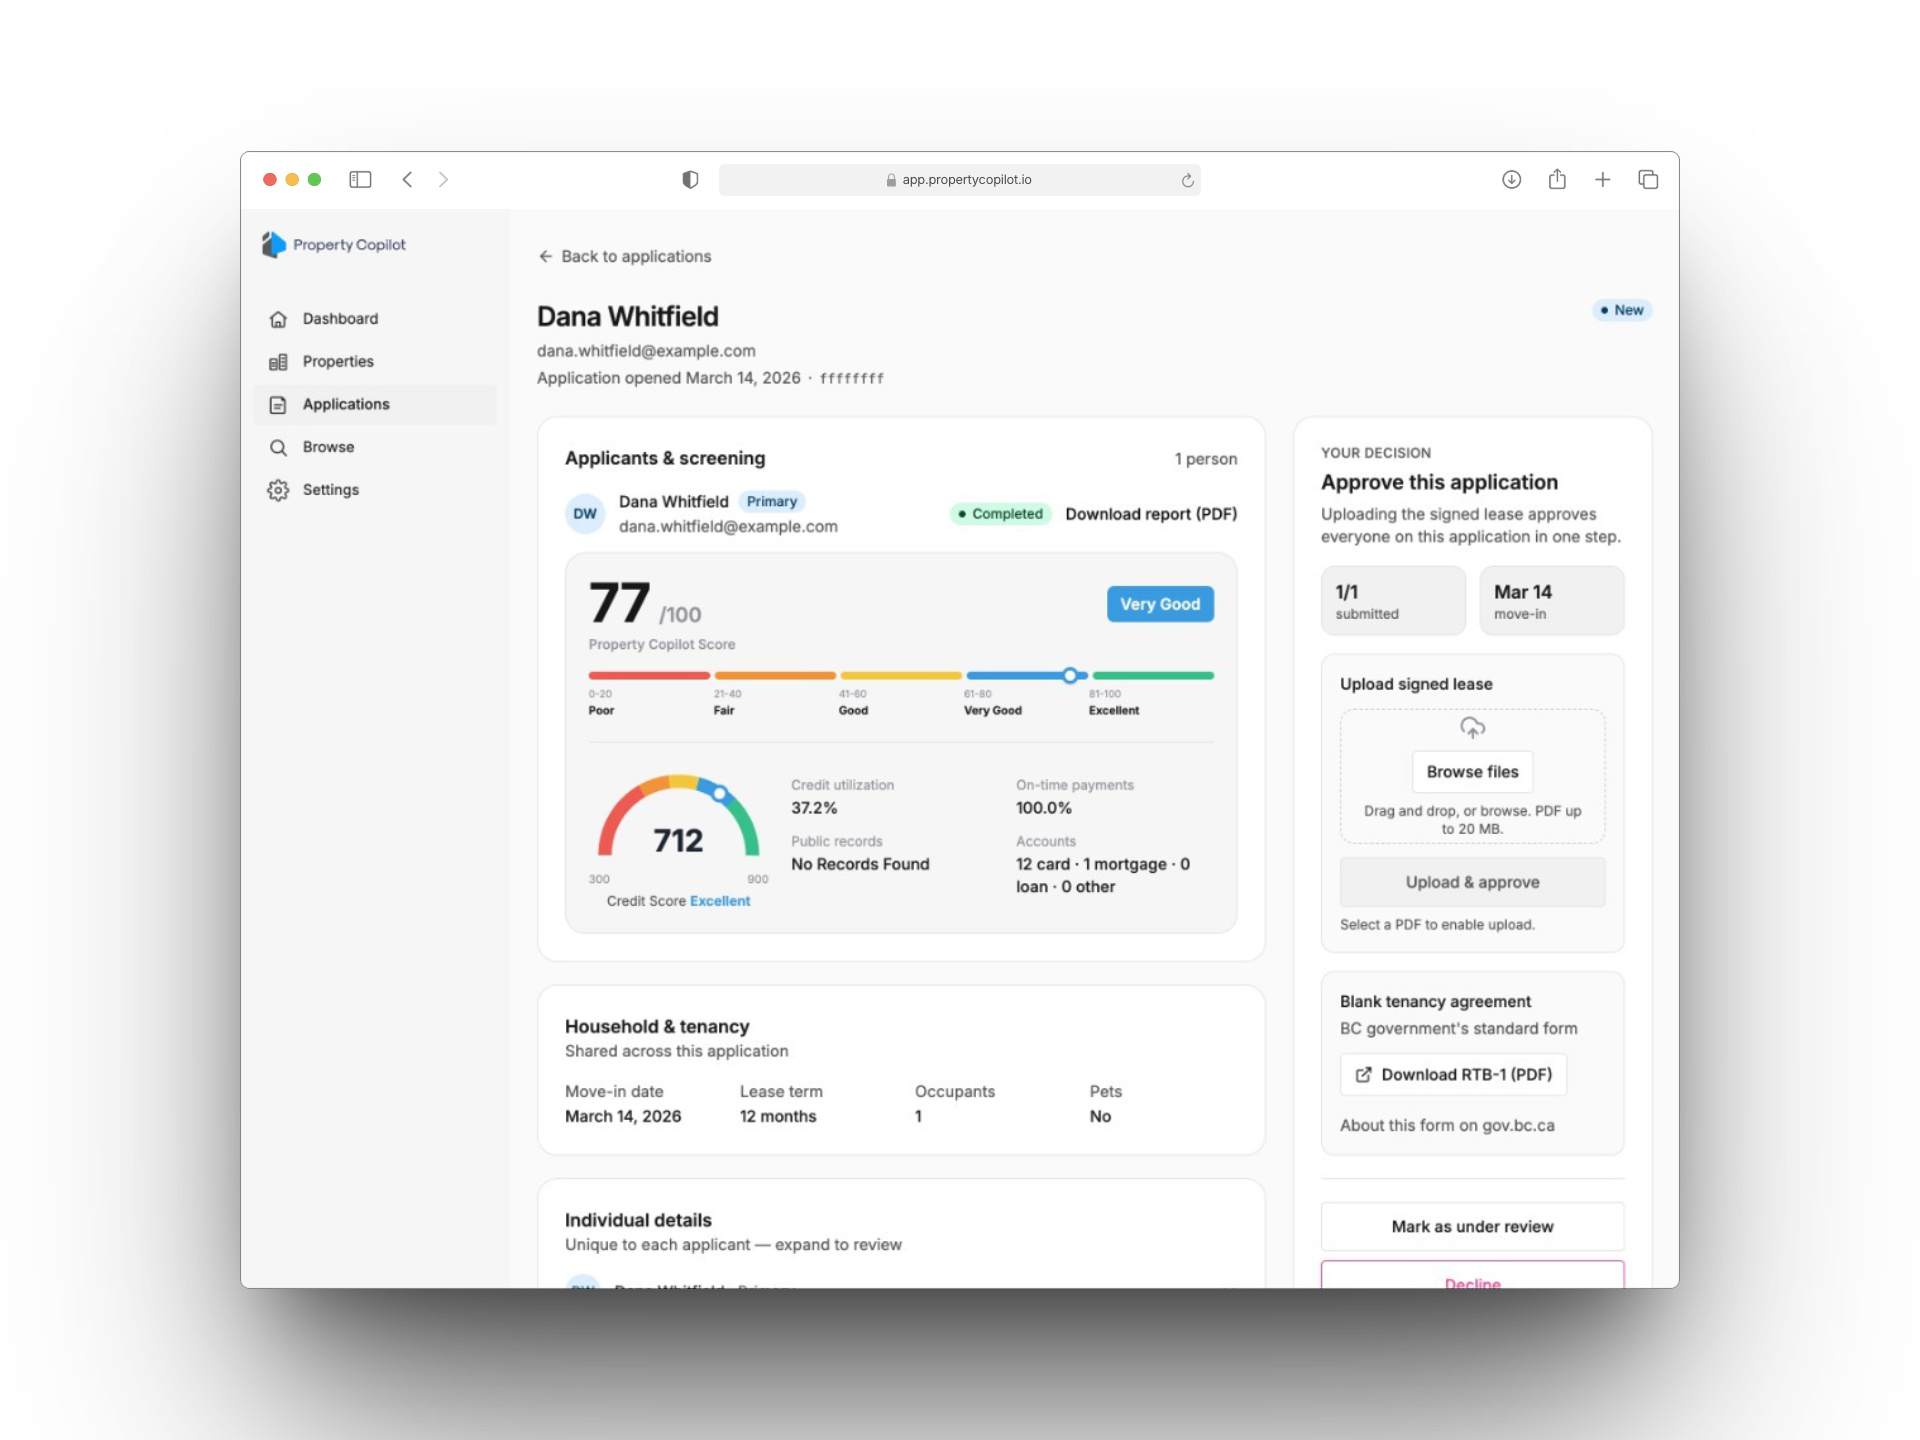Mark the application as under review

click(1472, 1227)
